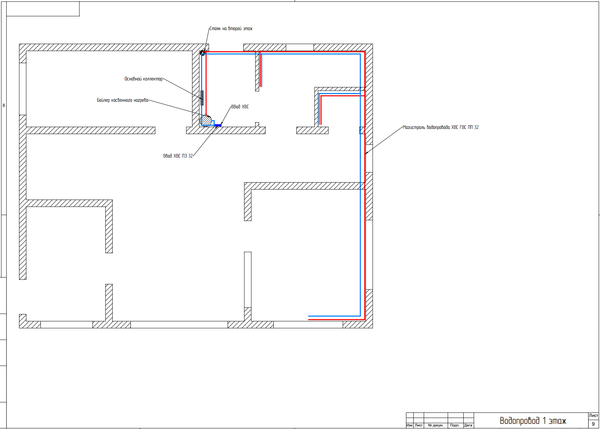Viewport: 600px width, 429px height.
Task: Select the main collector symbol on wall
Action: coord(202,97)
